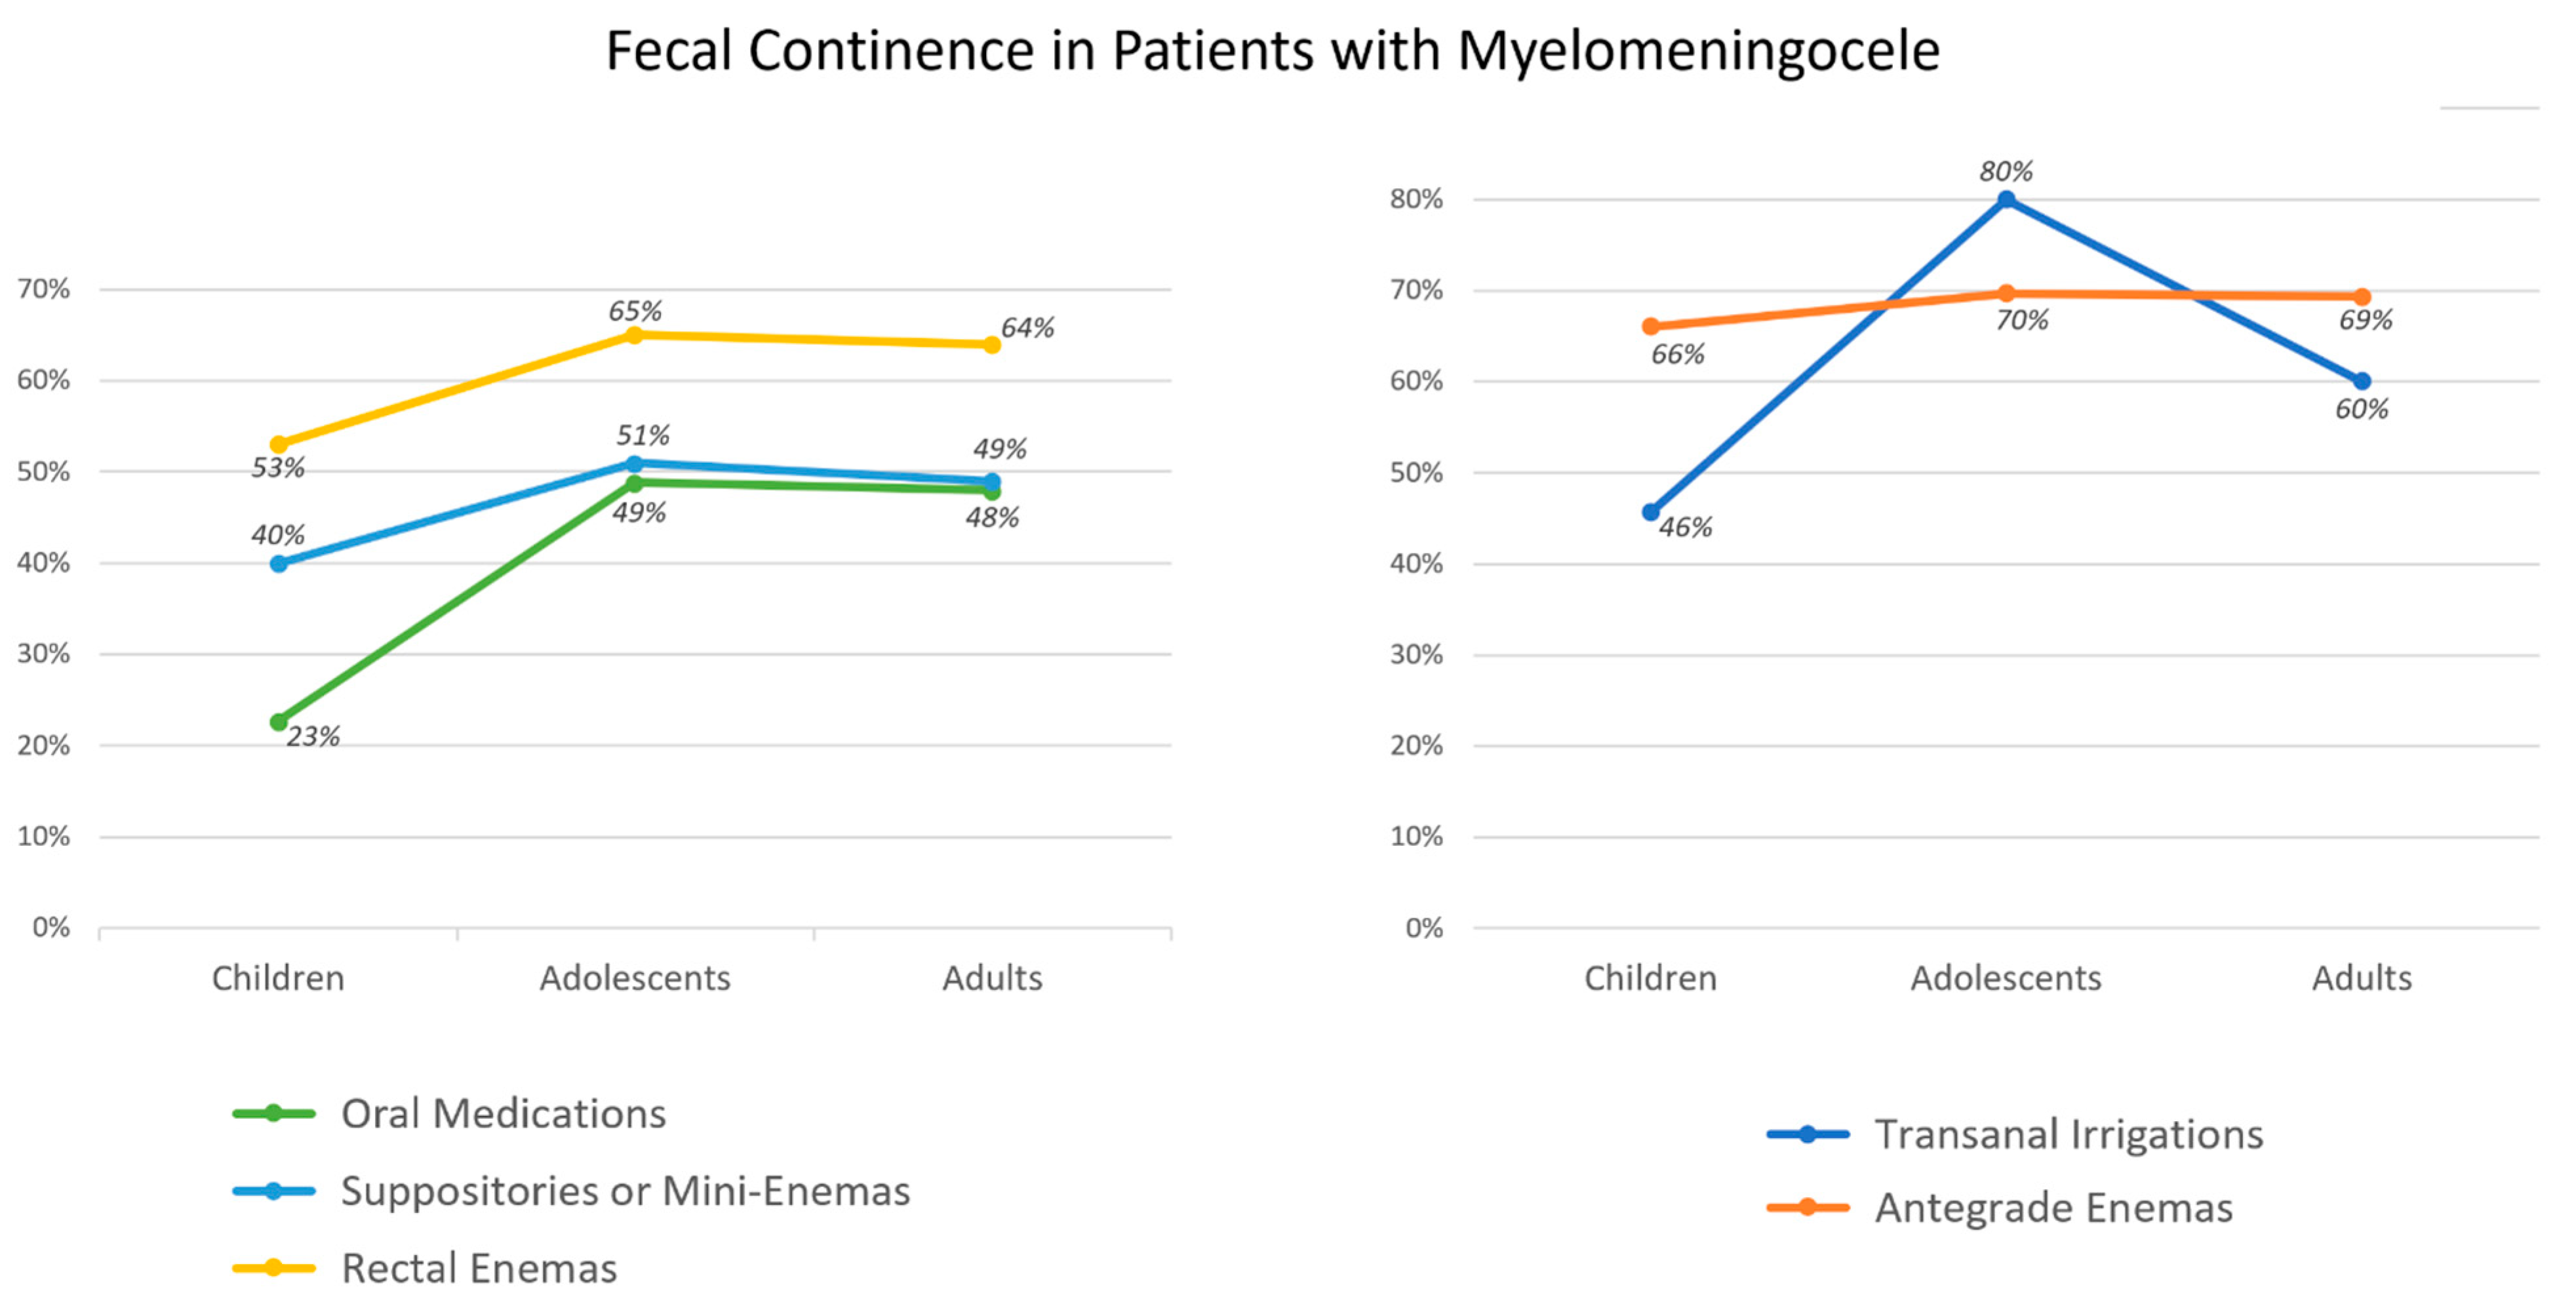Select the 69% Antegrade Enemas Adults point

2362,297
